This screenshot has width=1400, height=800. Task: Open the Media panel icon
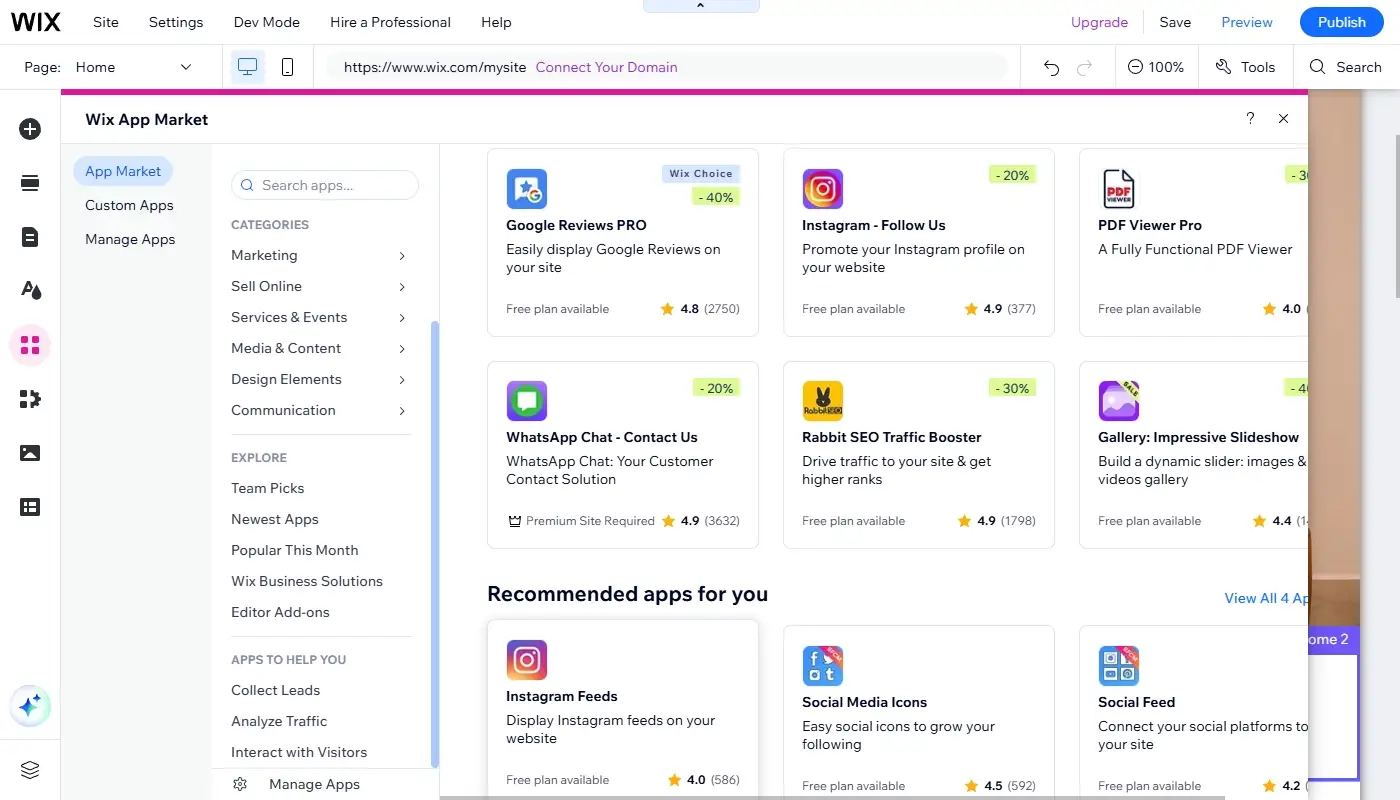coord(30,452)
